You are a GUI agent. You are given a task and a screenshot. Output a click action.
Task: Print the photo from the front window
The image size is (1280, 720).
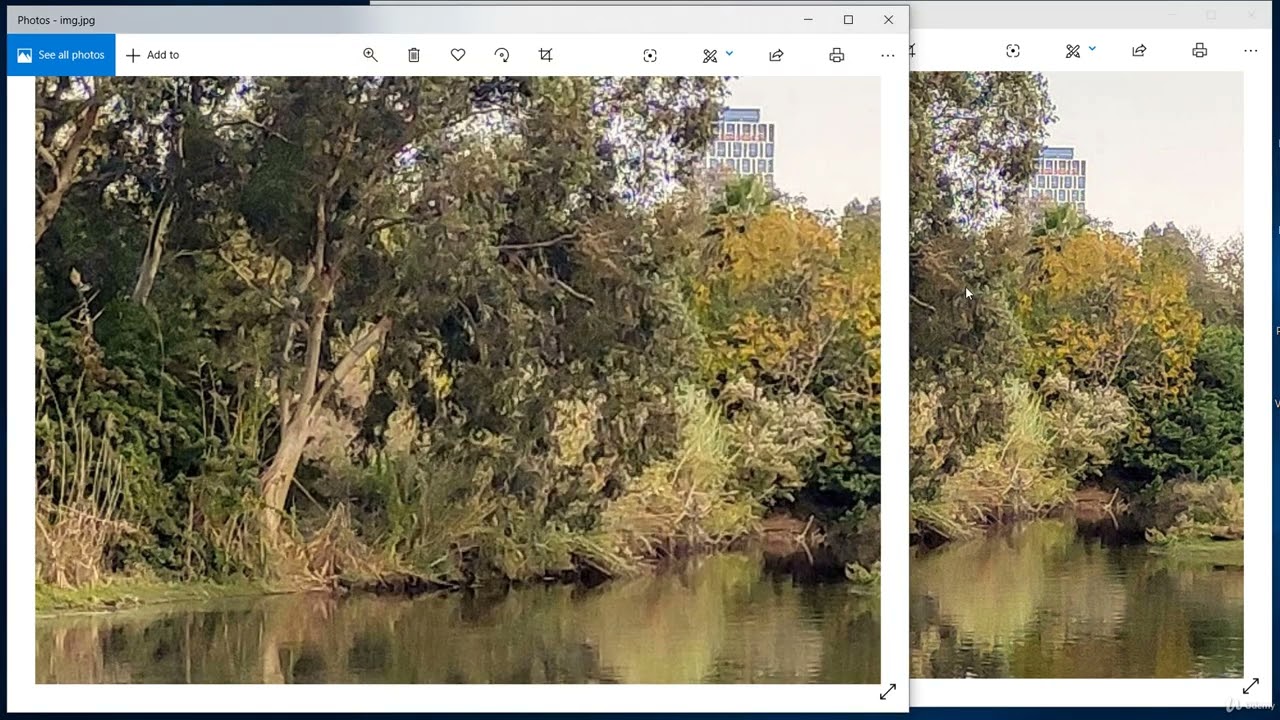click(x=837, y=55)
